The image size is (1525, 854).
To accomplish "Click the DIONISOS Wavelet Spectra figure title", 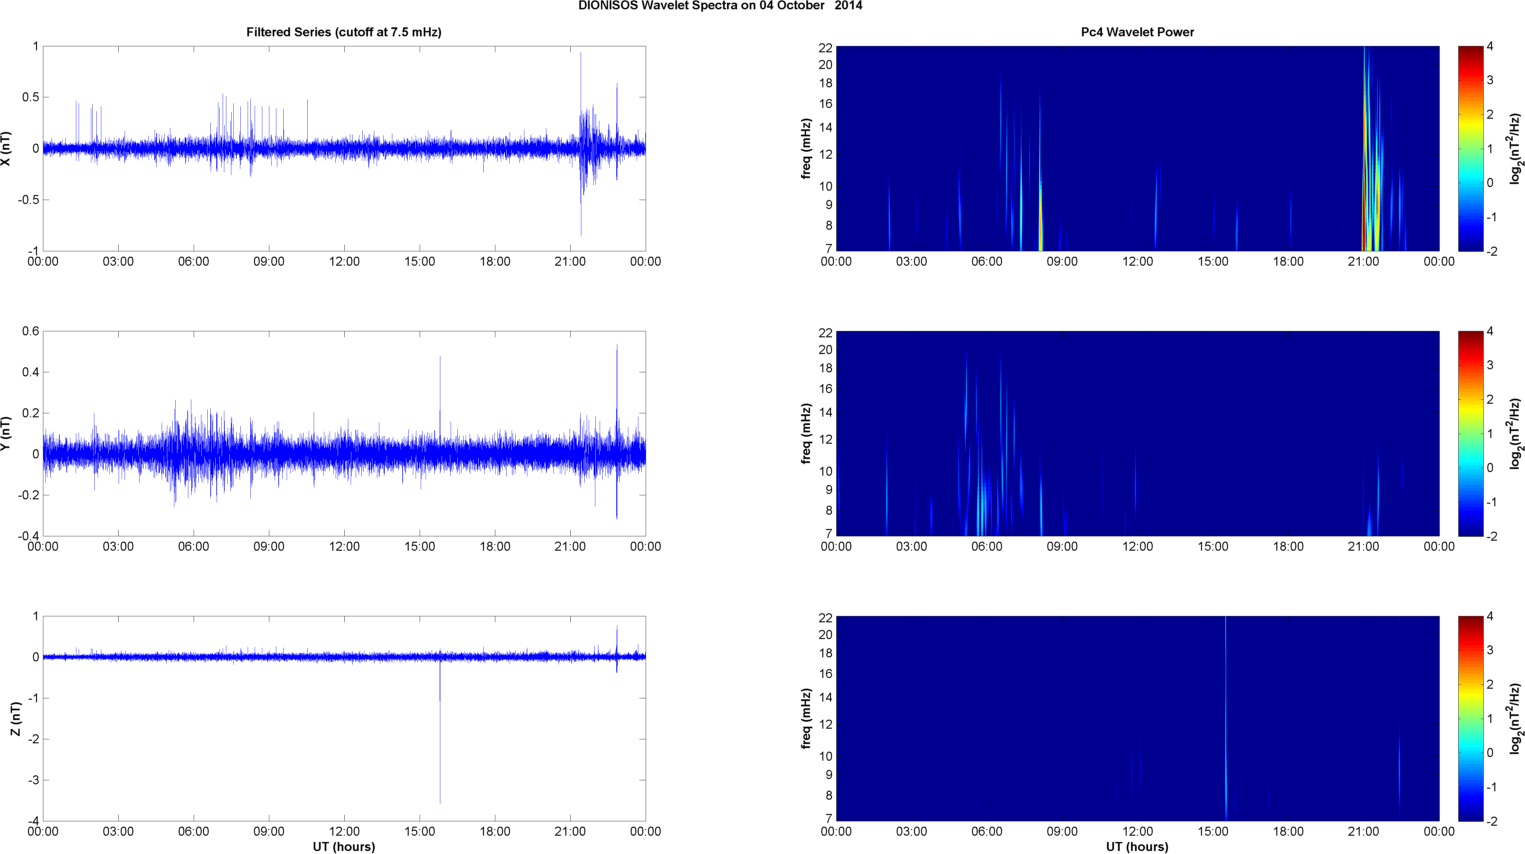I will (x=720, y=6).
